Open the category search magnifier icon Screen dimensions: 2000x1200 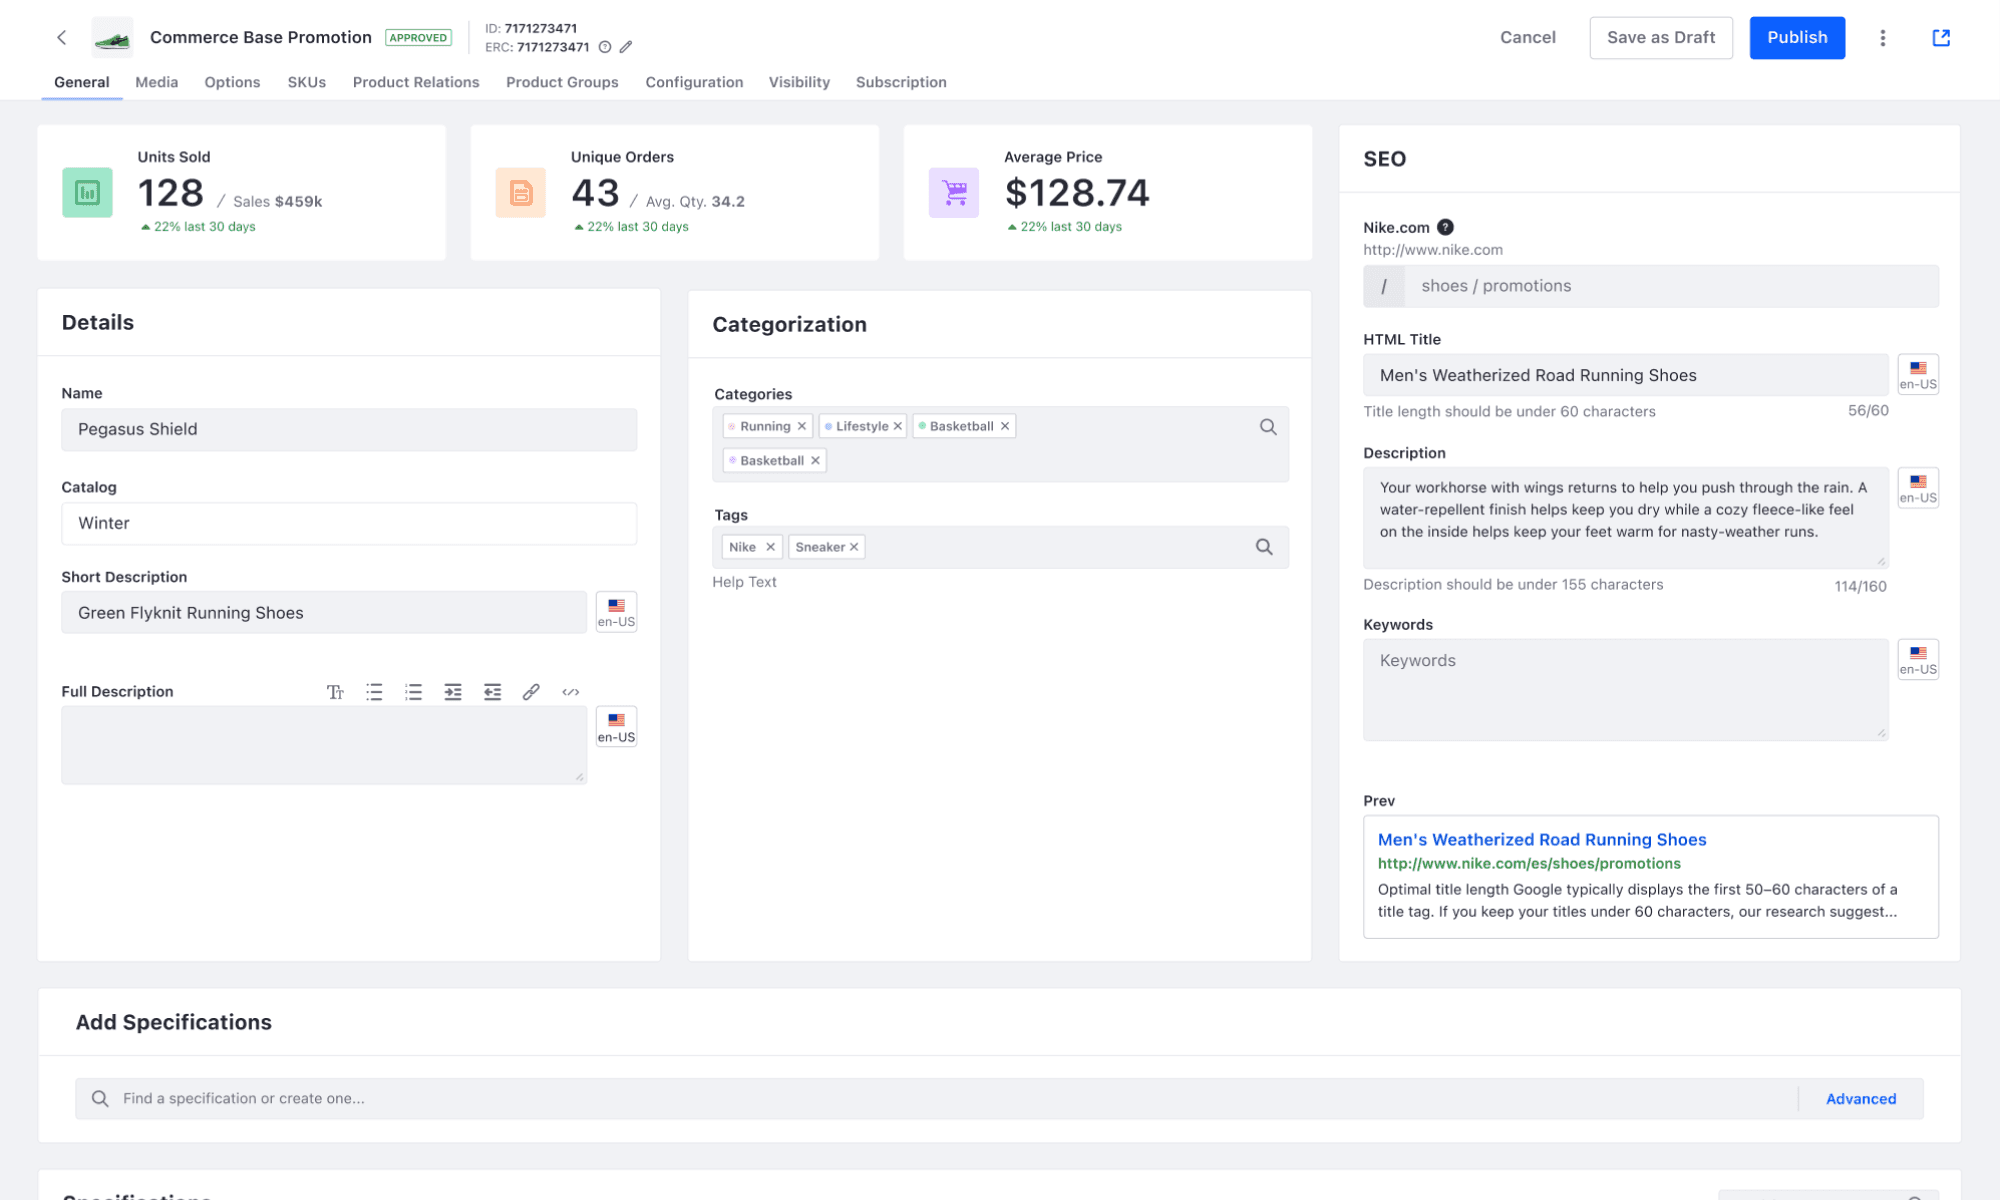(x=1267, y=426)
